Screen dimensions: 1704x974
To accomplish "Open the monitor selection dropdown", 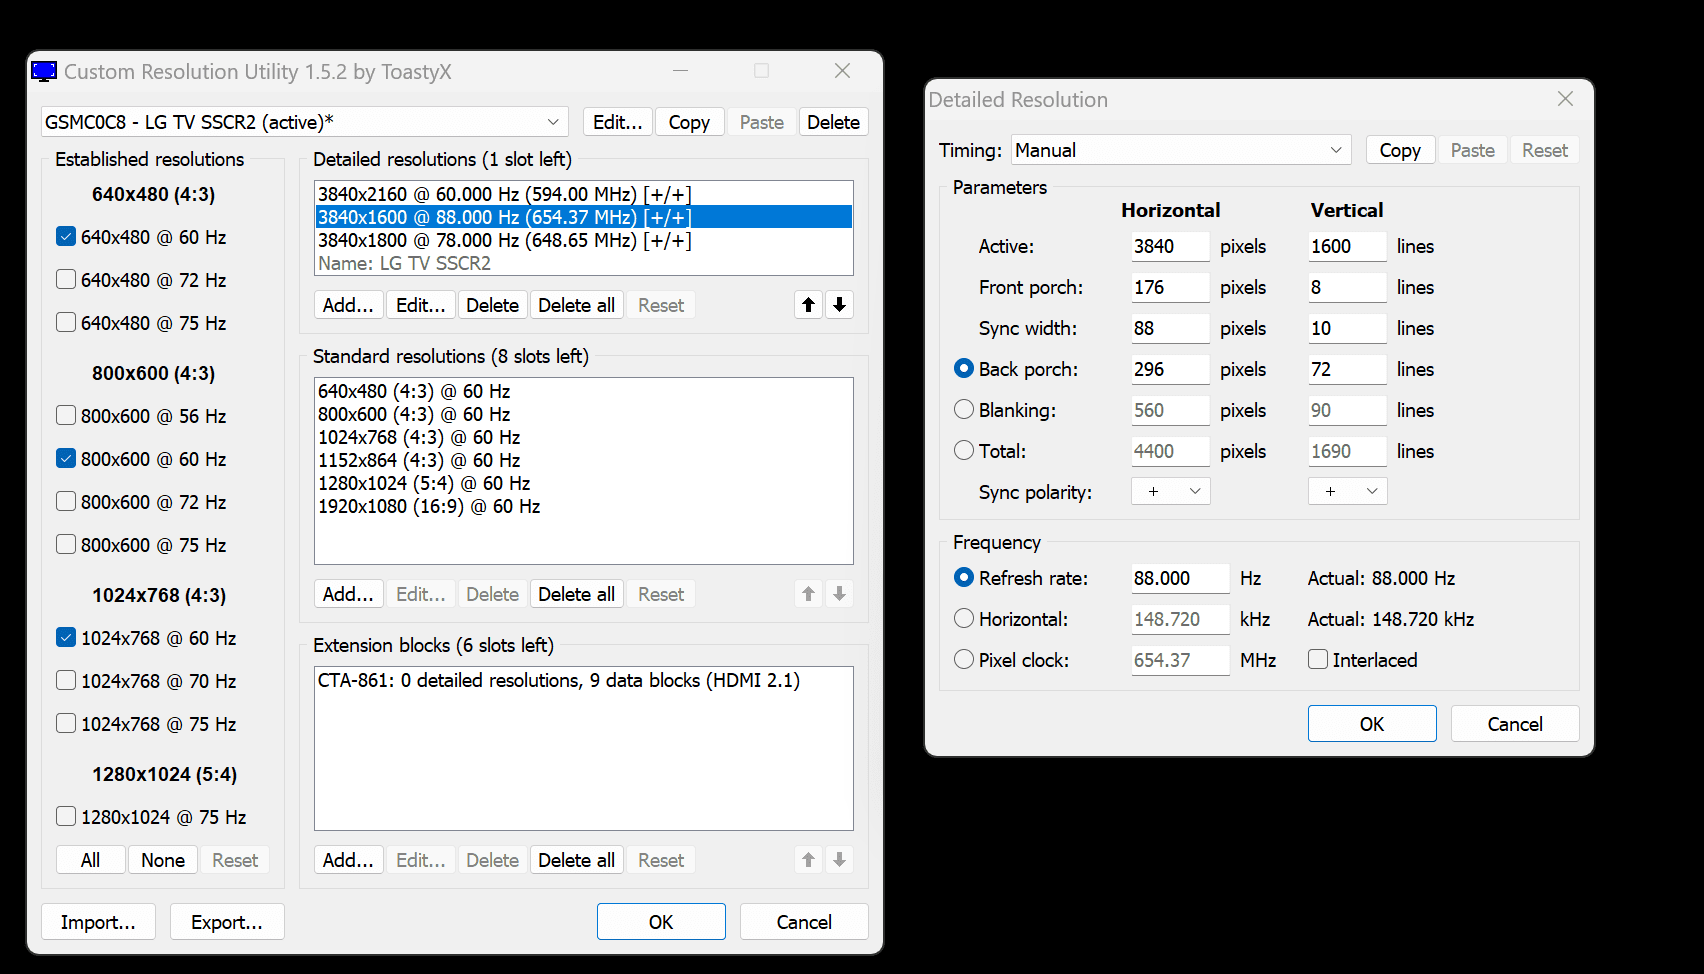I will click(x=305, y=122).
